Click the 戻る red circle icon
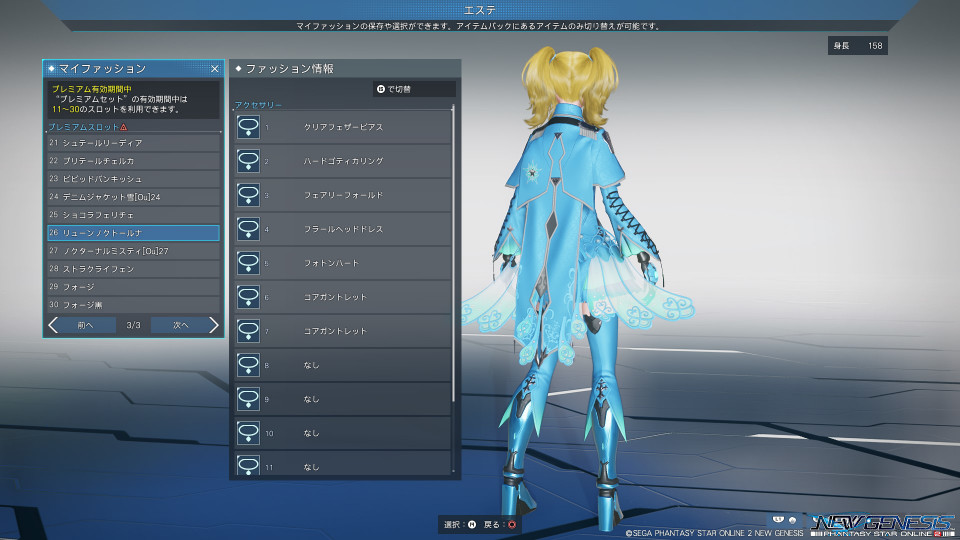This screenshot has width=960, height=540. point(512,524)
